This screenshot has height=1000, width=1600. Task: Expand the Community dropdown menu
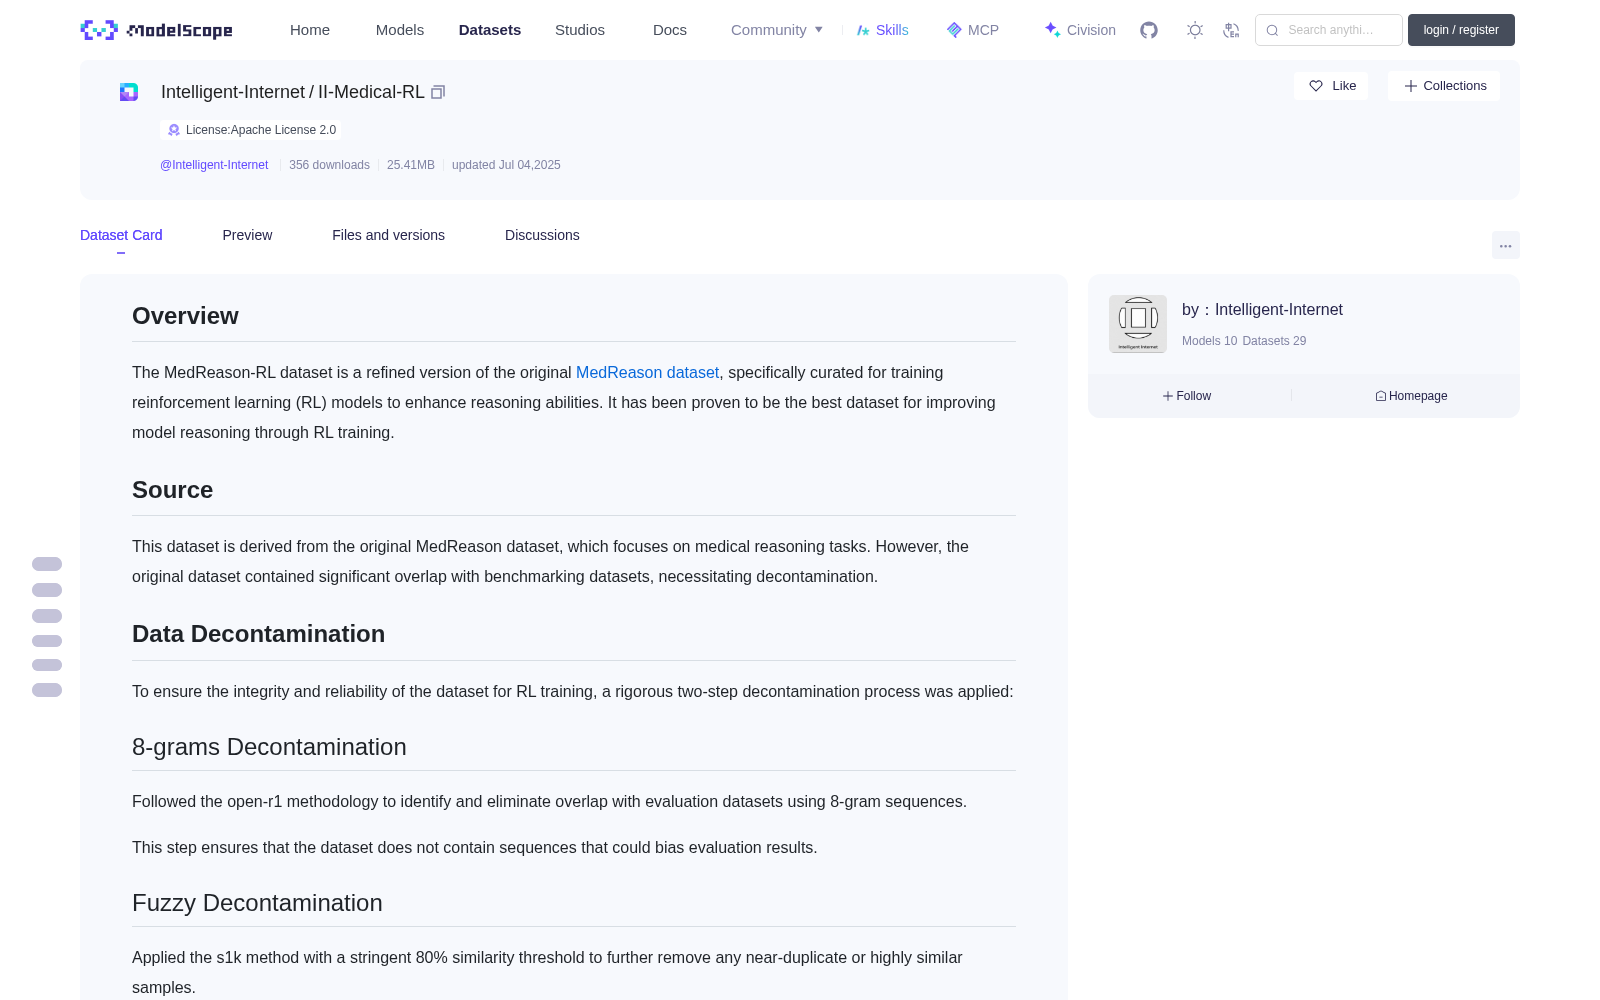pos(777,30)
